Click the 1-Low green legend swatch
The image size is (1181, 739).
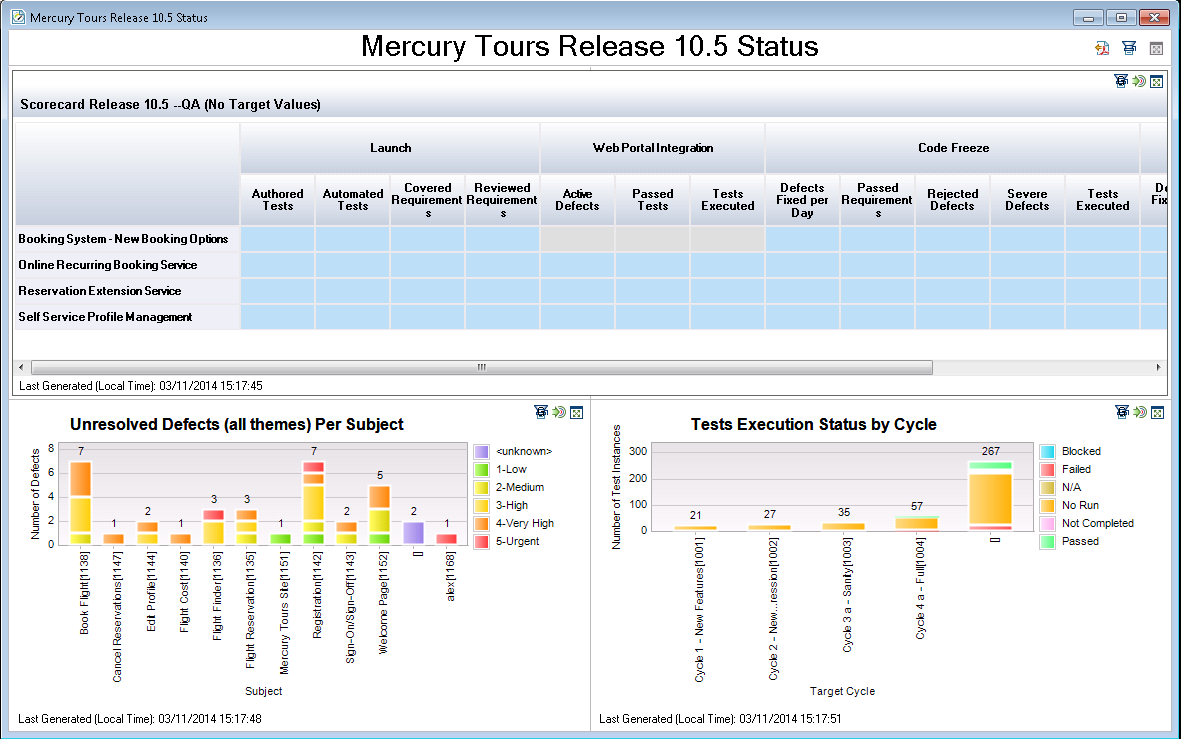[x=481, y=469]
